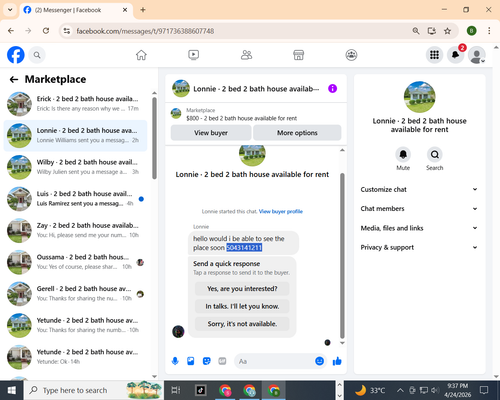The image size is (500, 400).
Task: Expand Customize chat section
Action: click(x=419, y=189)
